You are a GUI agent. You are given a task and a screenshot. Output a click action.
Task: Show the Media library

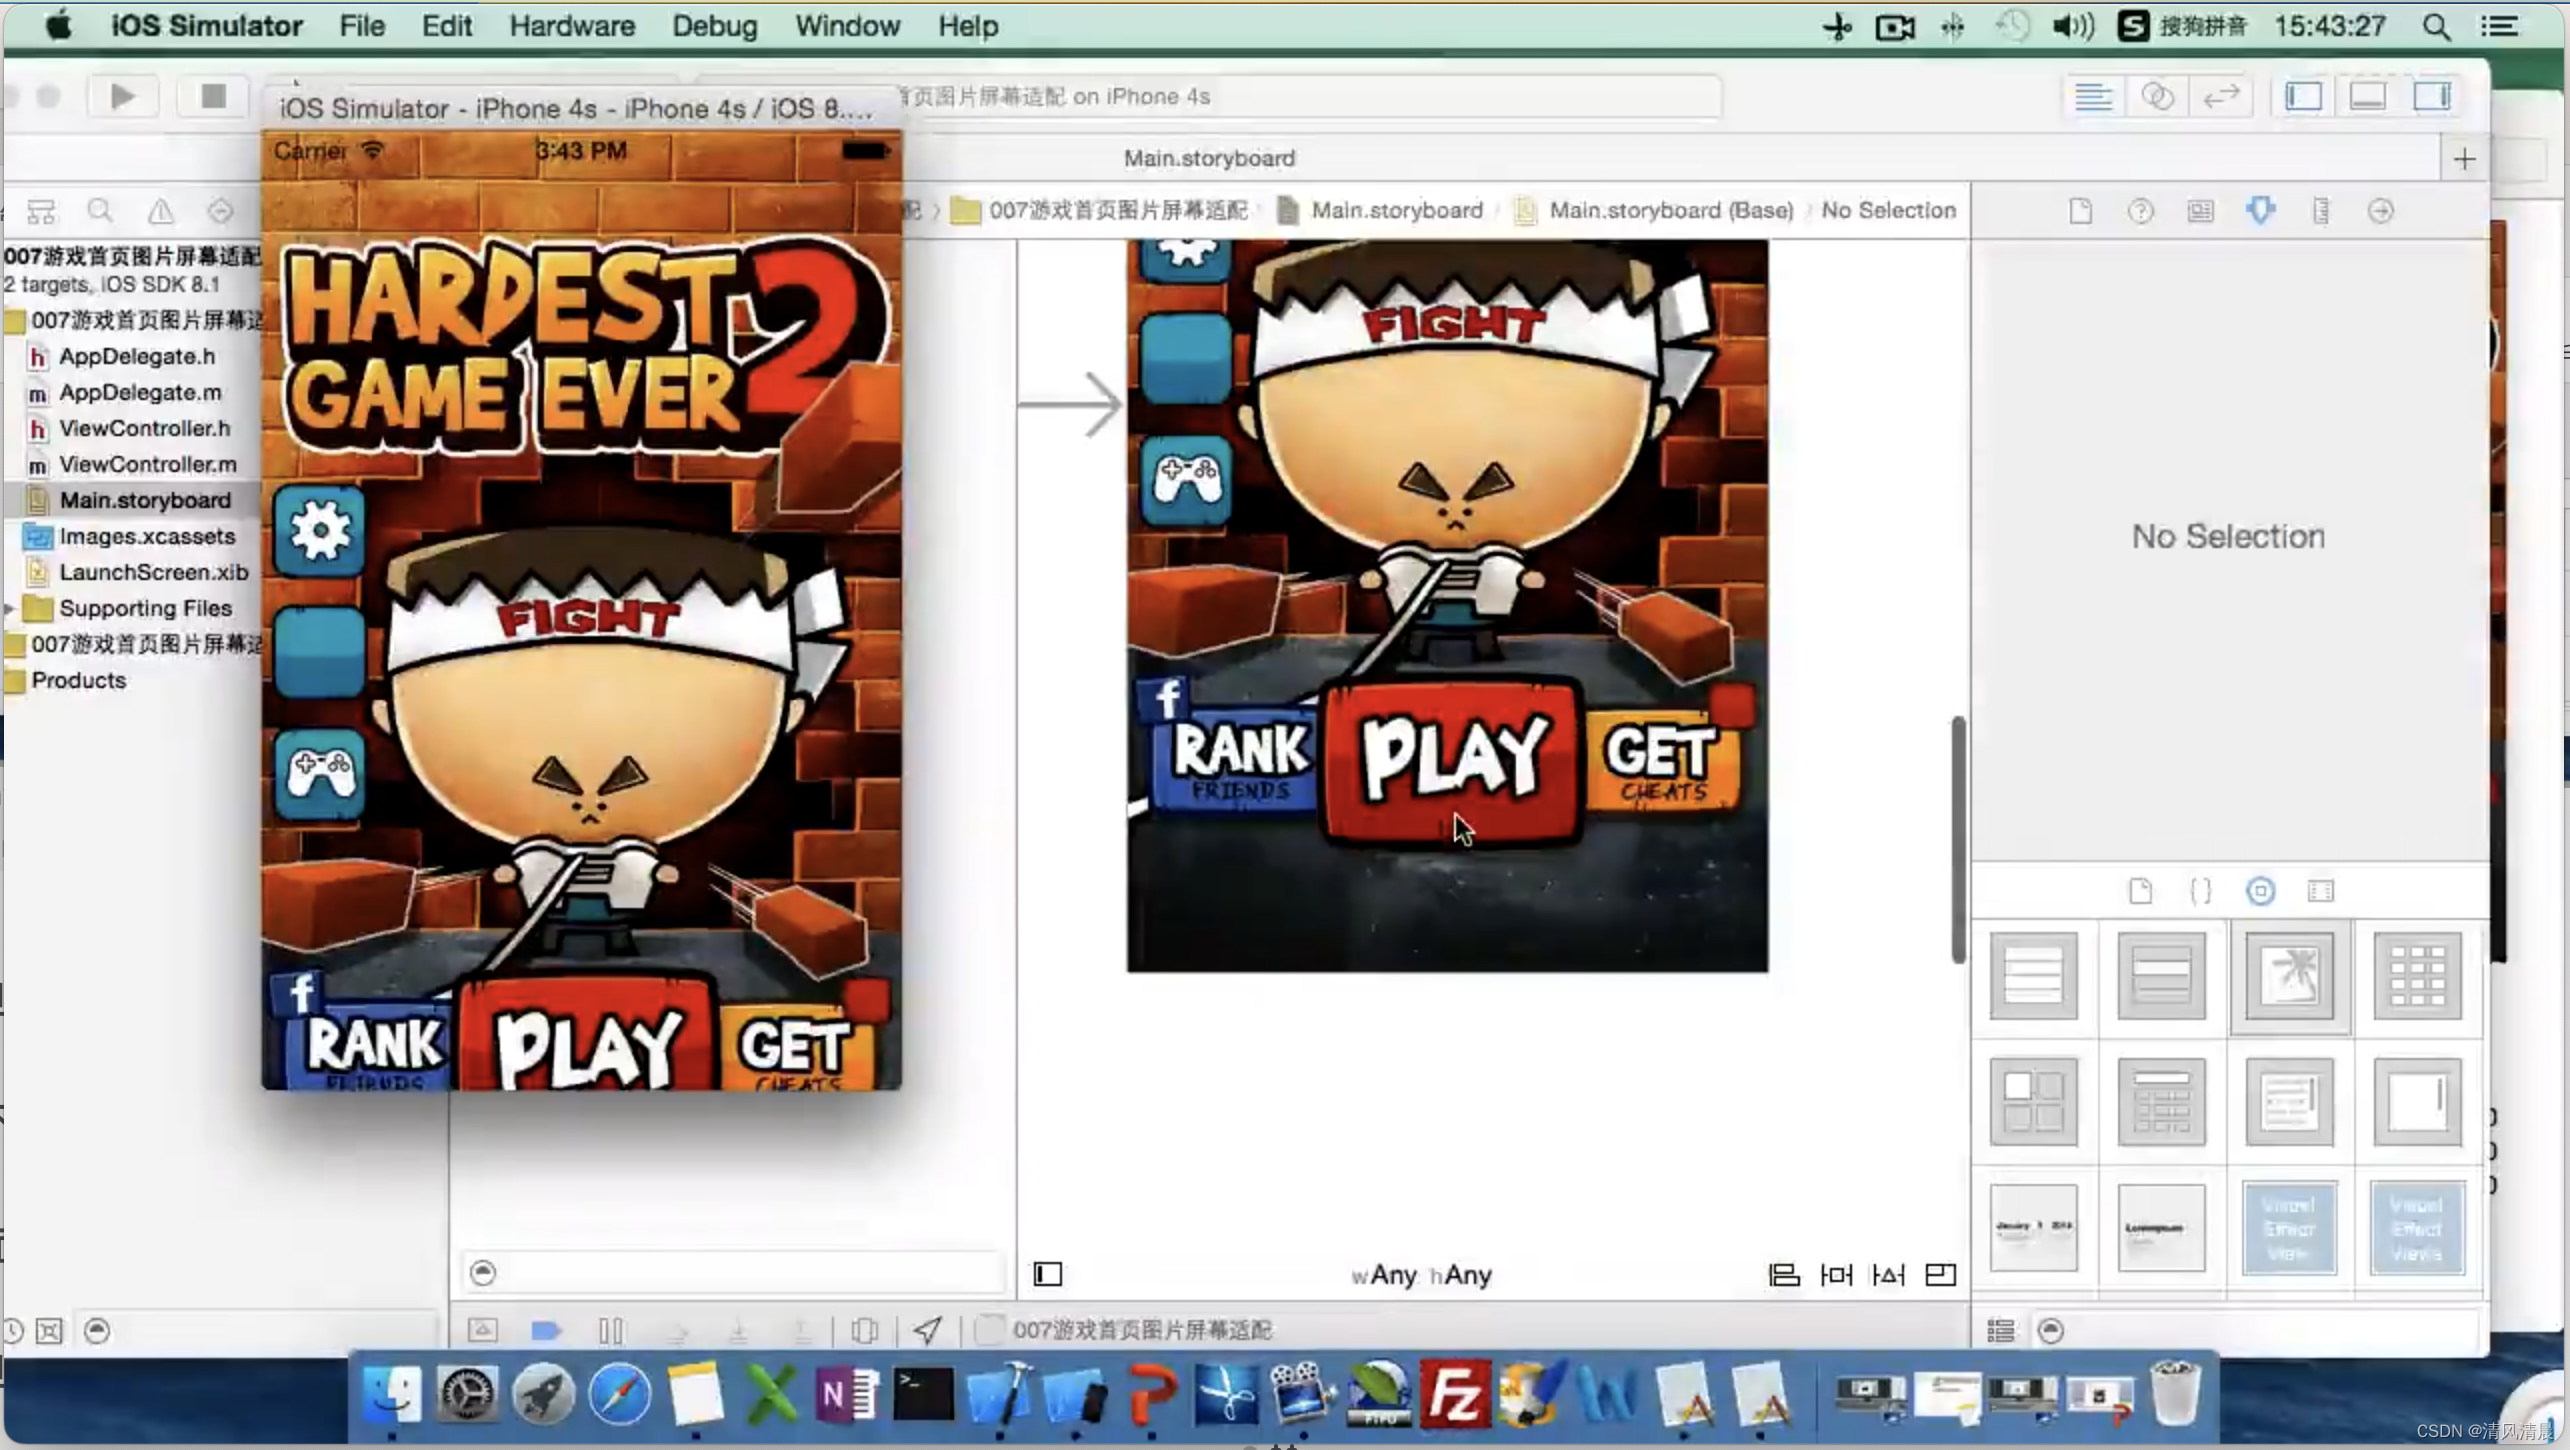[2320, 891]
